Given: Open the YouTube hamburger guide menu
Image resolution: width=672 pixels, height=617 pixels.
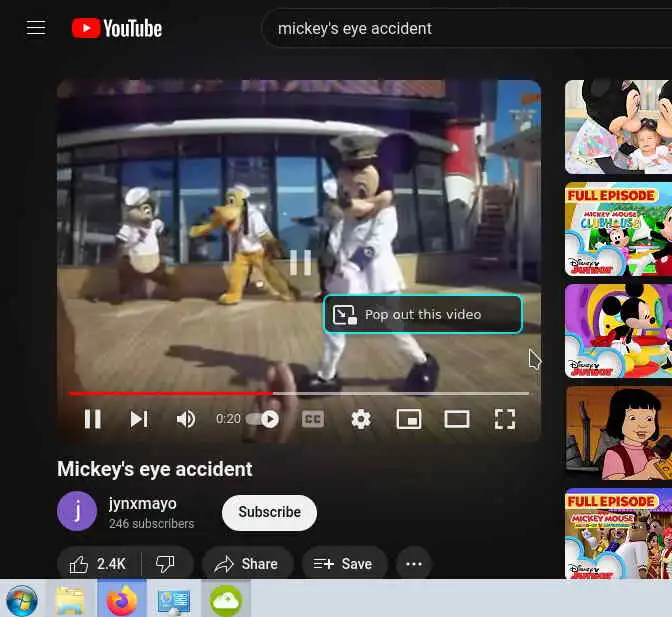Looking at the screenshot, I should coord(36,28).
